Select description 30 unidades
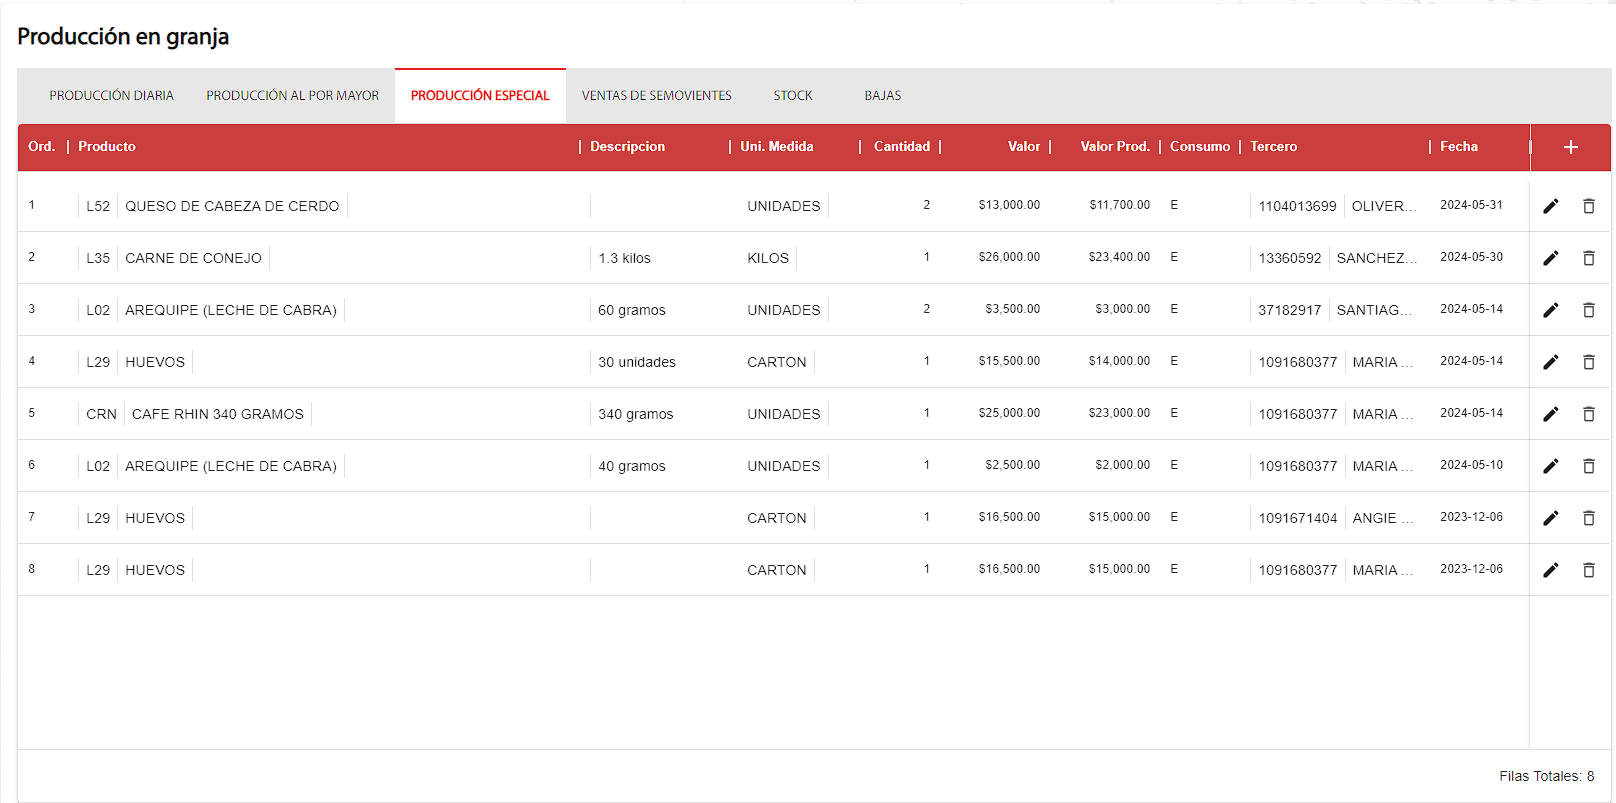Image resolution: width=1616 pixels, height=803 pixels. coord(637,362)
